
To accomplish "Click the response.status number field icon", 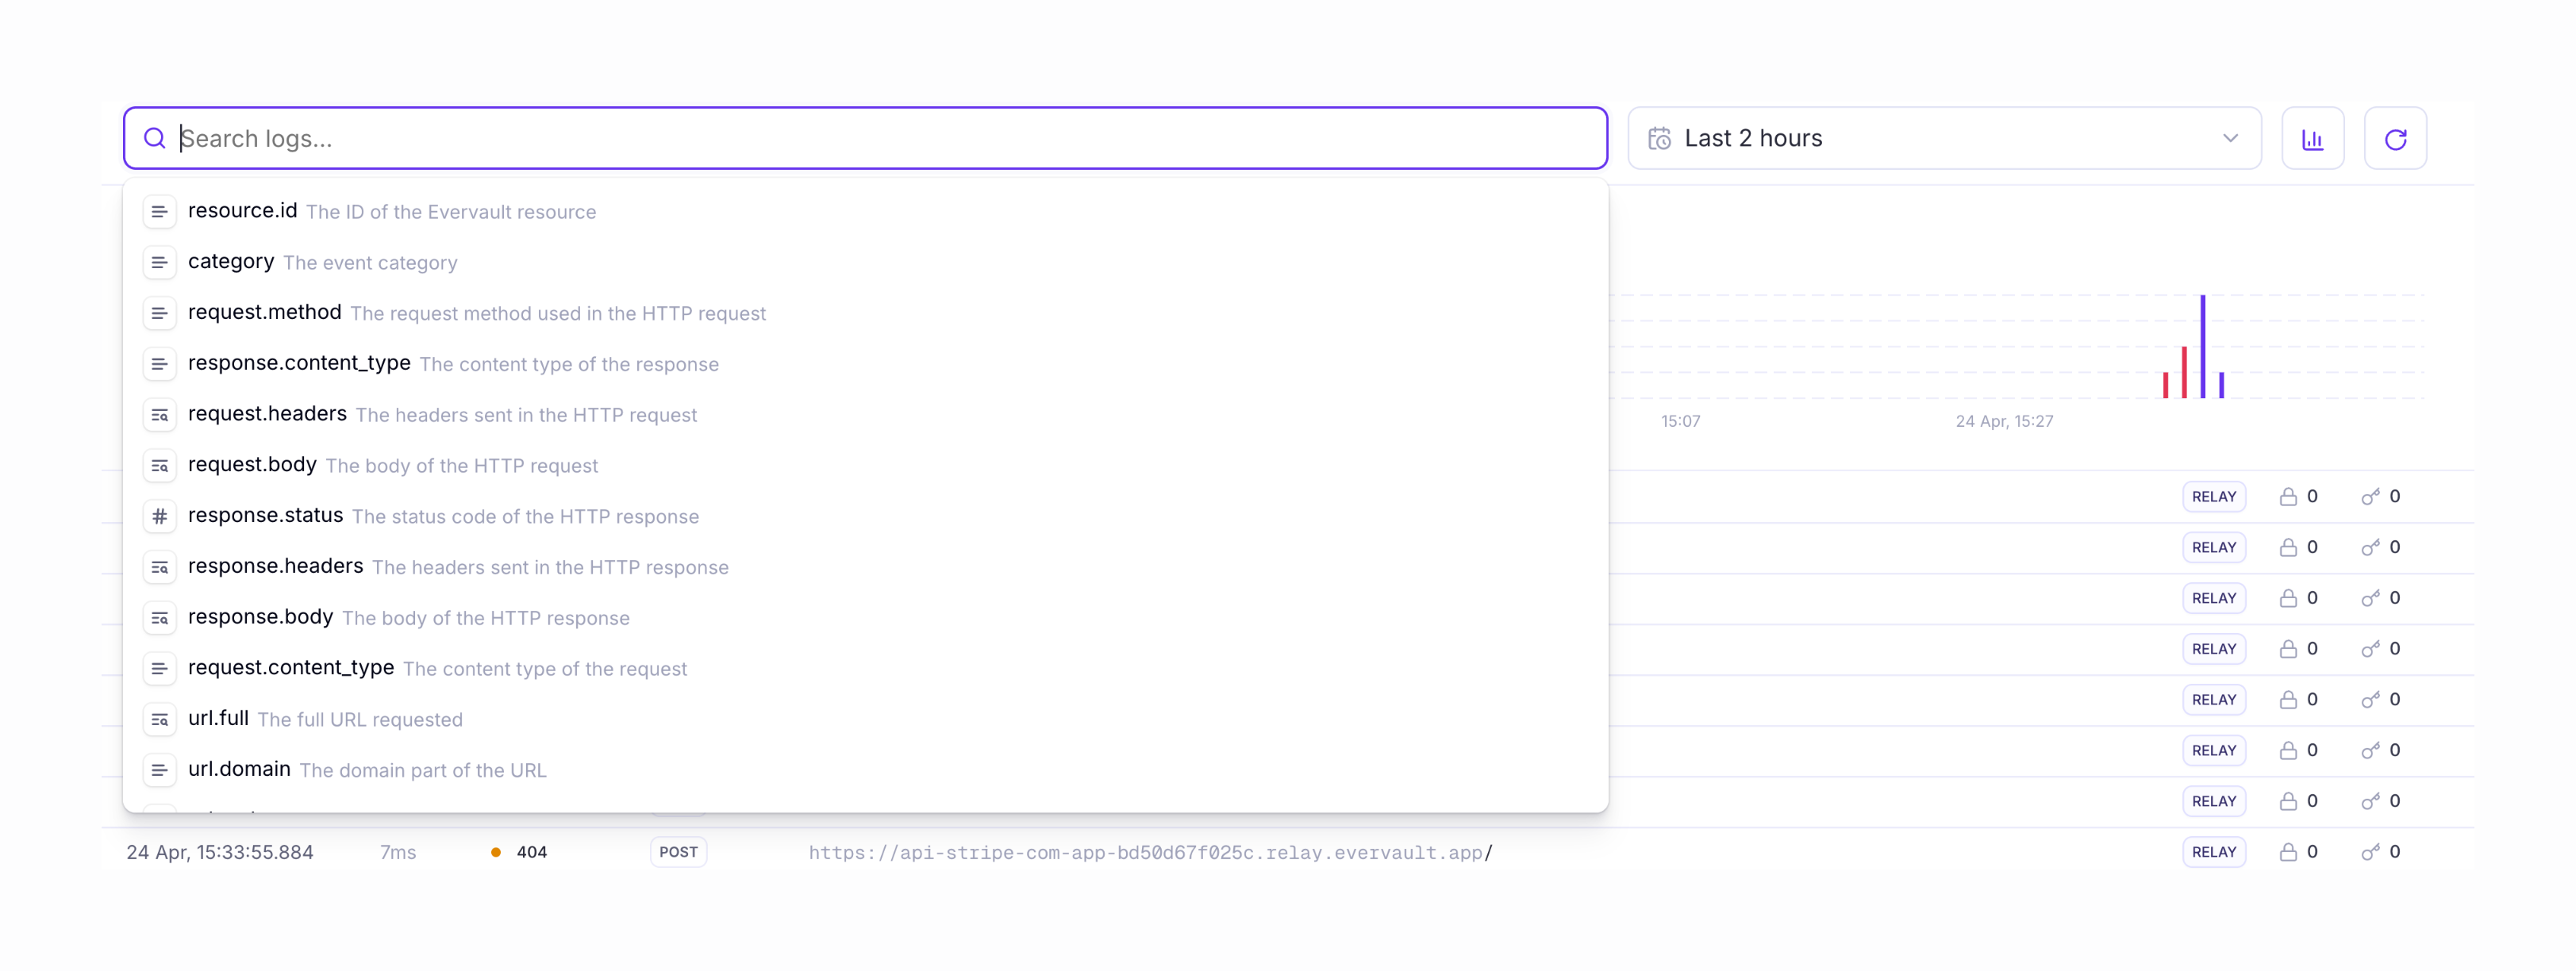I will click(x=160, y=517).
